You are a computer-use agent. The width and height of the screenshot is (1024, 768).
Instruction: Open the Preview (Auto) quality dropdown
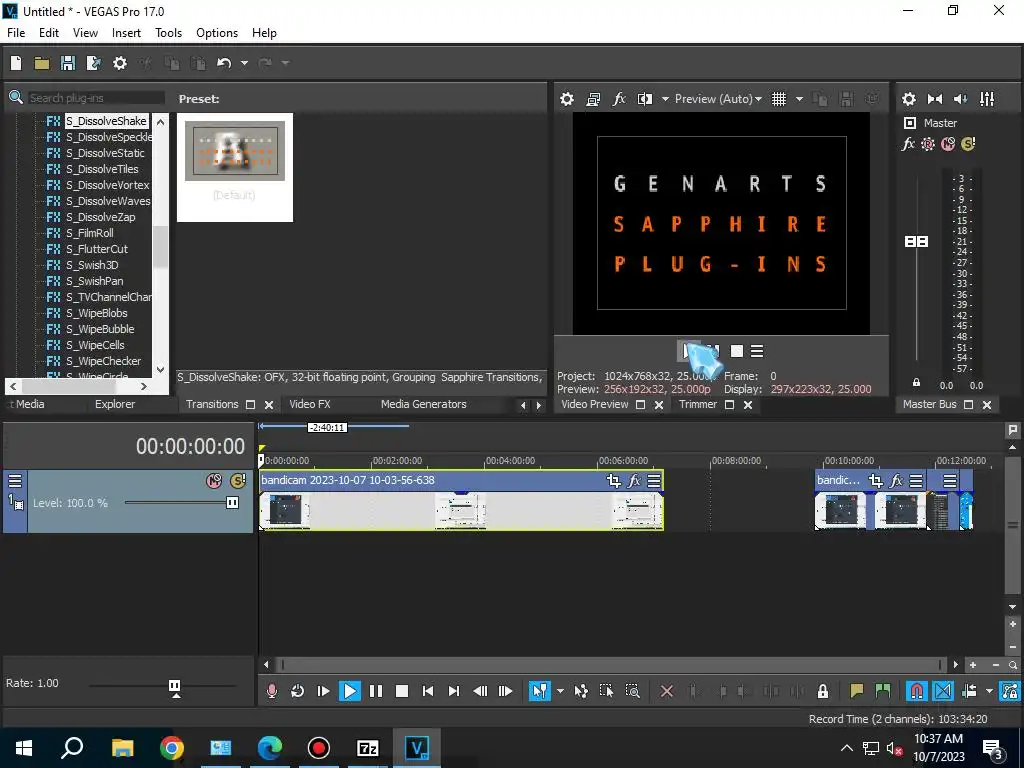coord(718,99)
